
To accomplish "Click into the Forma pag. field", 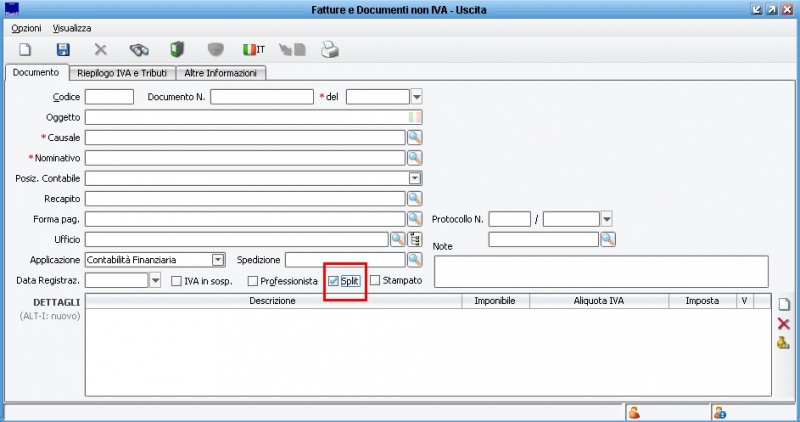I will 245,219.
